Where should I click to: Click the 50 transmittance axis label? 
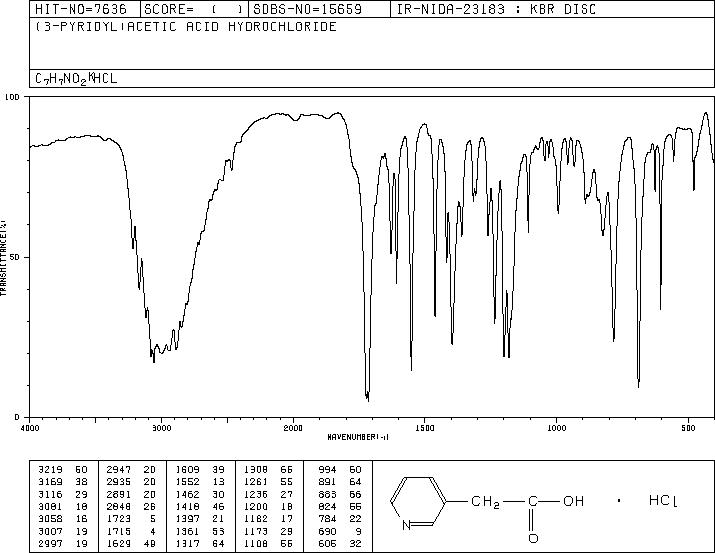(15, 257)
